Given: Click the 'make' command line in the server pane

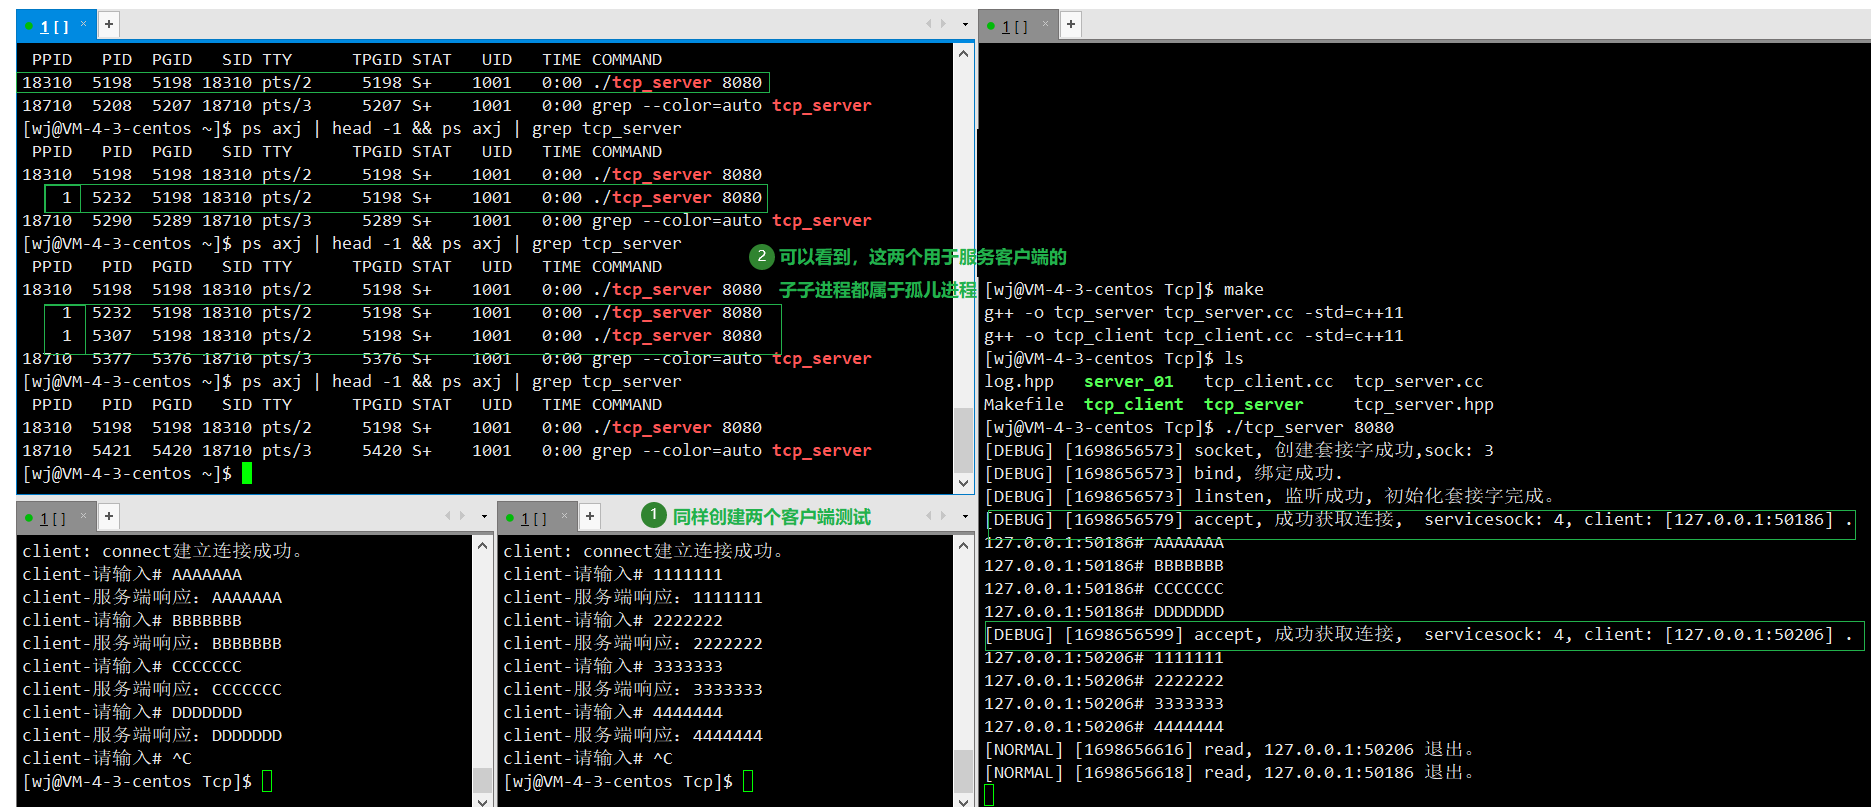Looking at the screenshot, I should 1124,290.
